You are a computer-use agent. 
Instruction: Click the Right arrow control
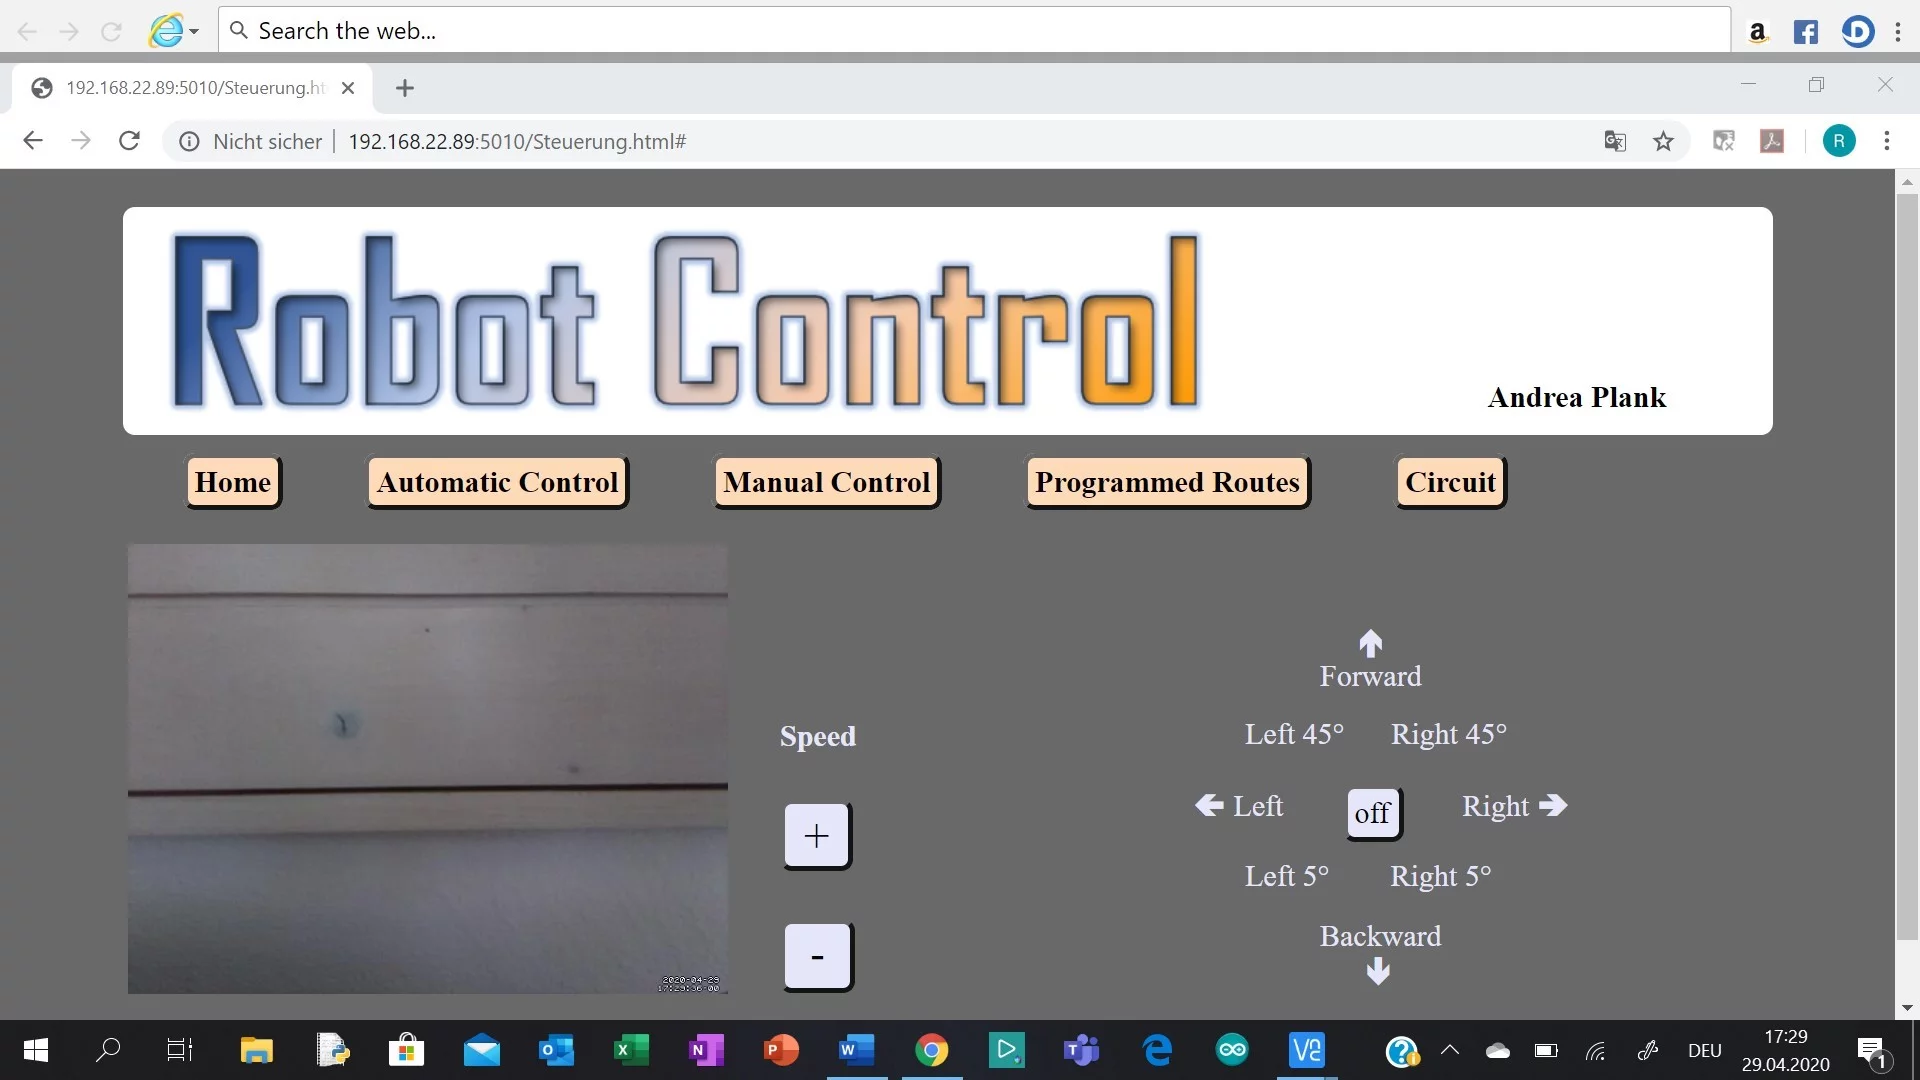click(x=1514, y=806)
